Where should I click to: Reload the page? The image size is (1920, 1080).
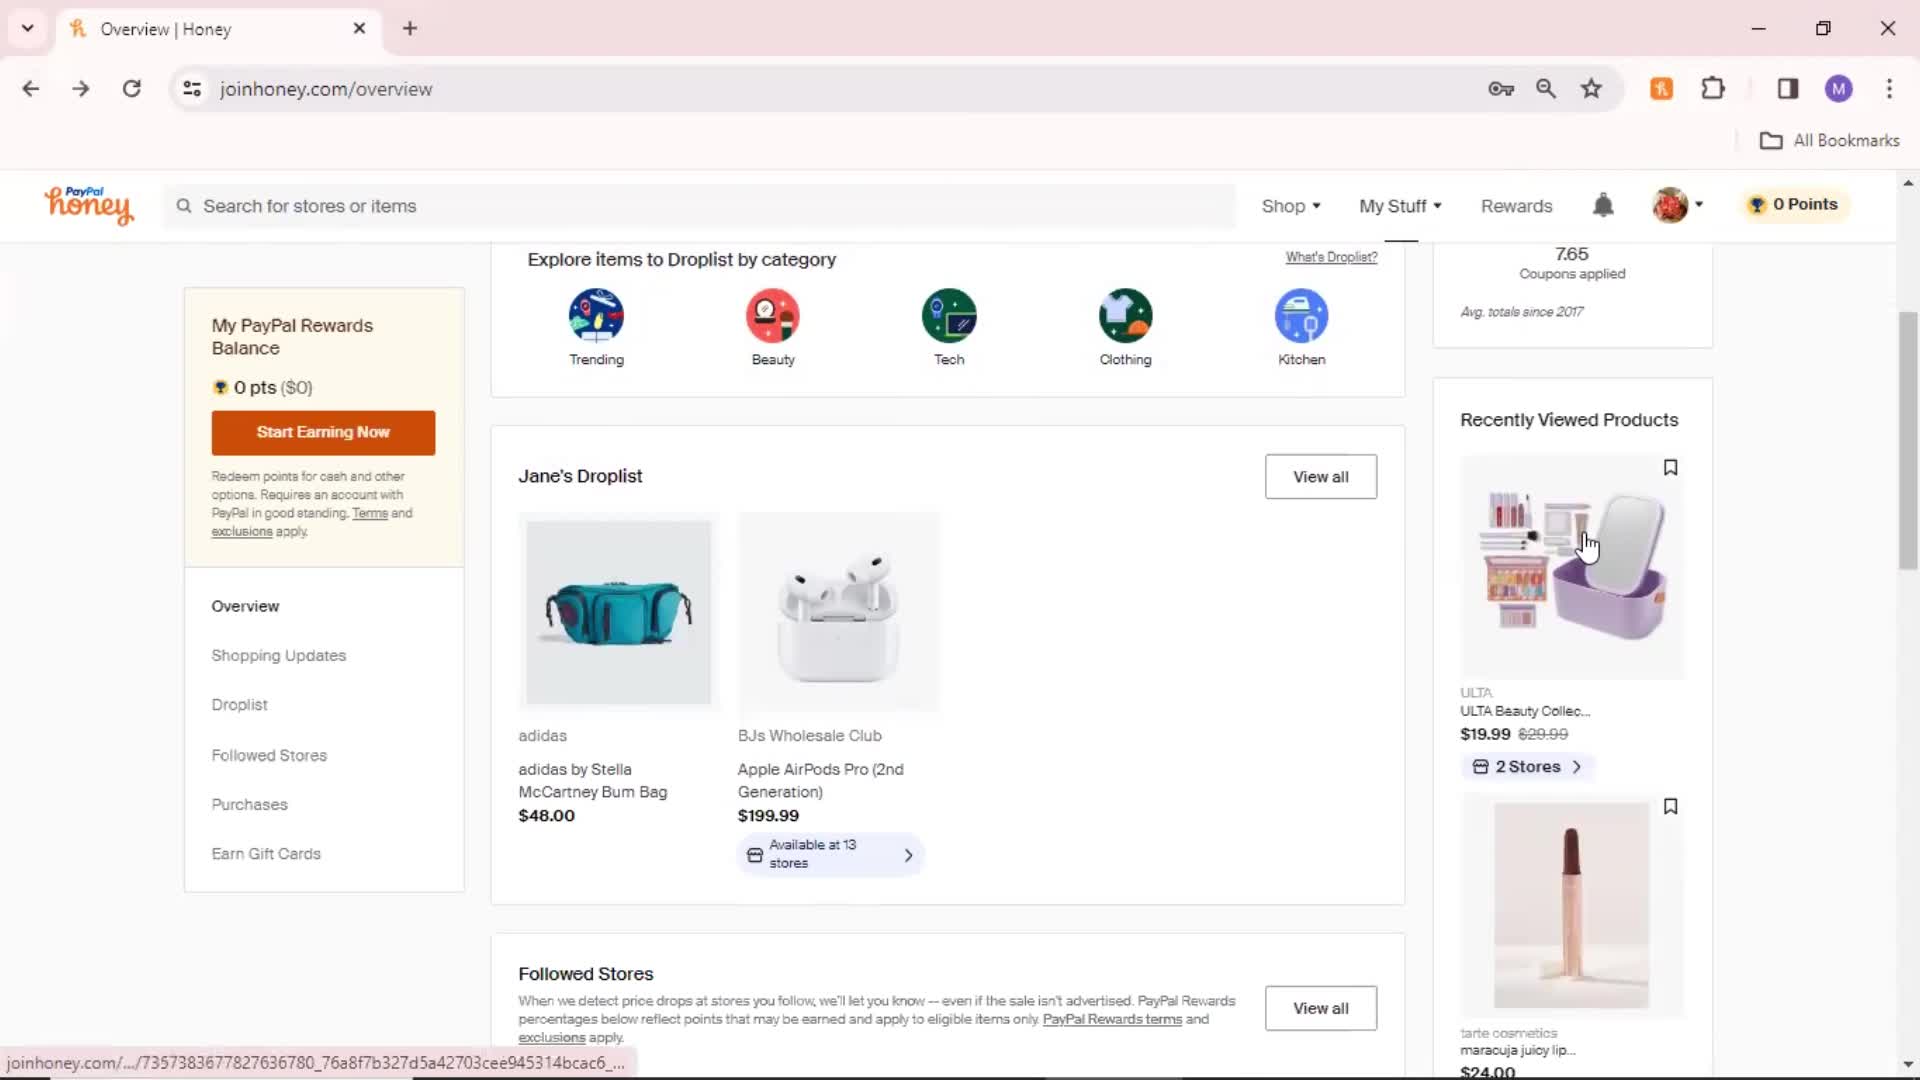tap(131, 89)
